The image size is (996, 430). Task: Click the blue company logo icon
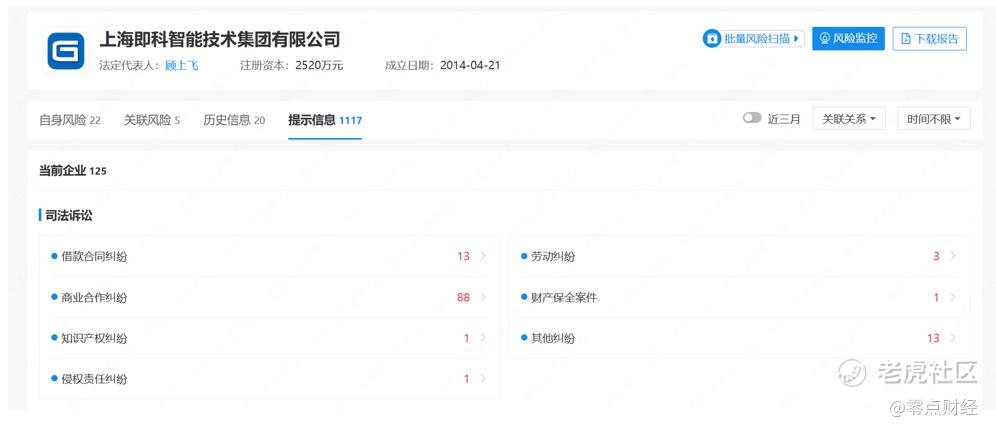click(x=66, y=51)
